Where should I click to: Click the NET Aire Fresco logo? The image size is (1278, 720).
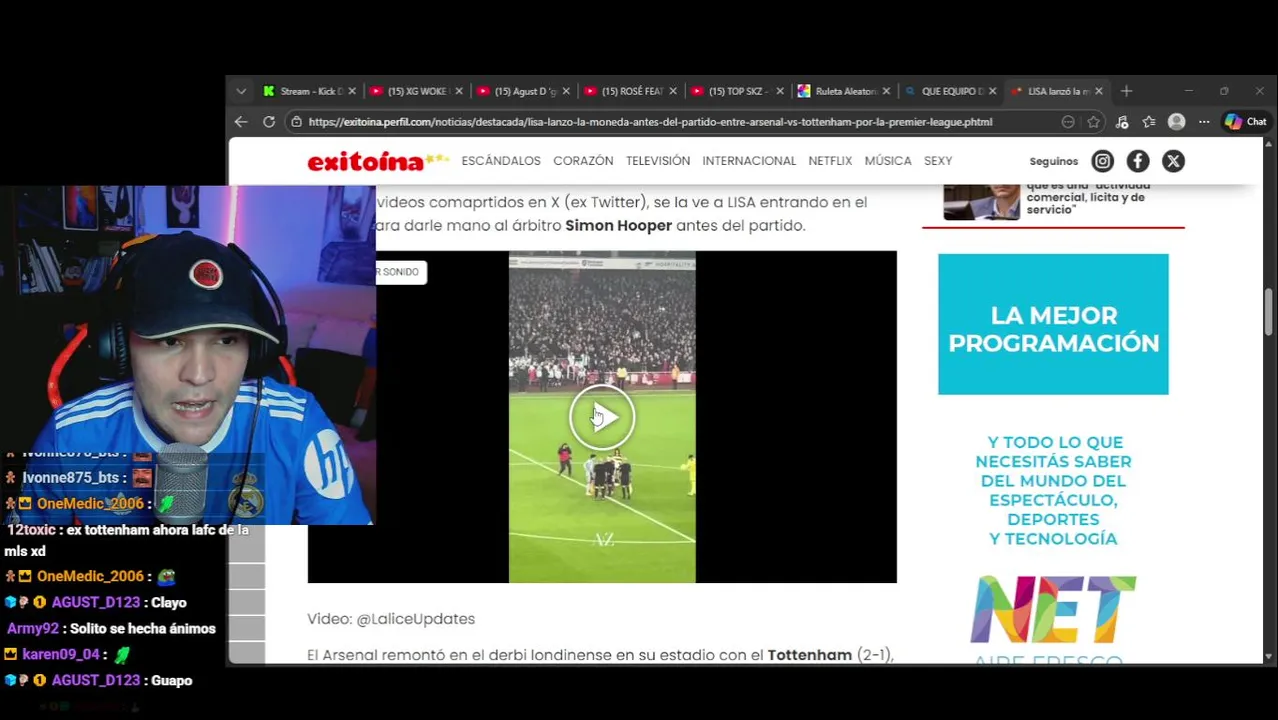tap(1053, 618)
